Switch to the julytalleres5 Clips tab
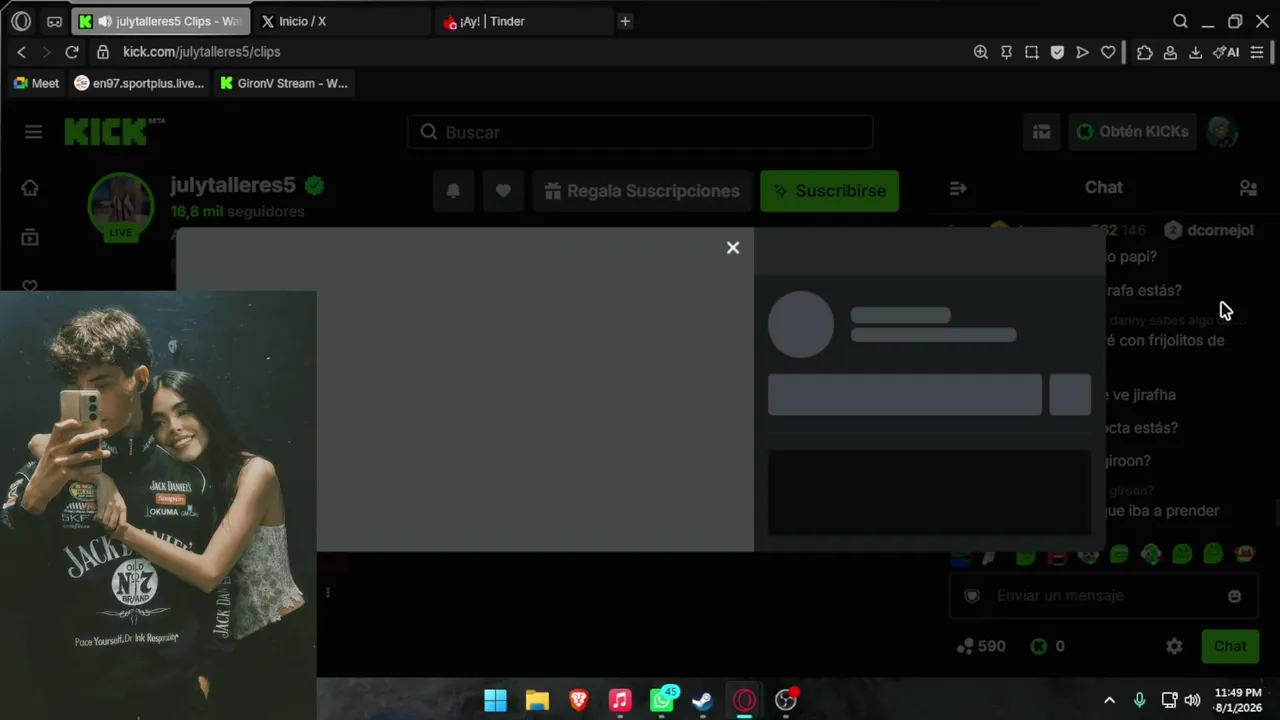Image resolution: width=1280 pixels, height=720 pixels. (x=160, y=21)
